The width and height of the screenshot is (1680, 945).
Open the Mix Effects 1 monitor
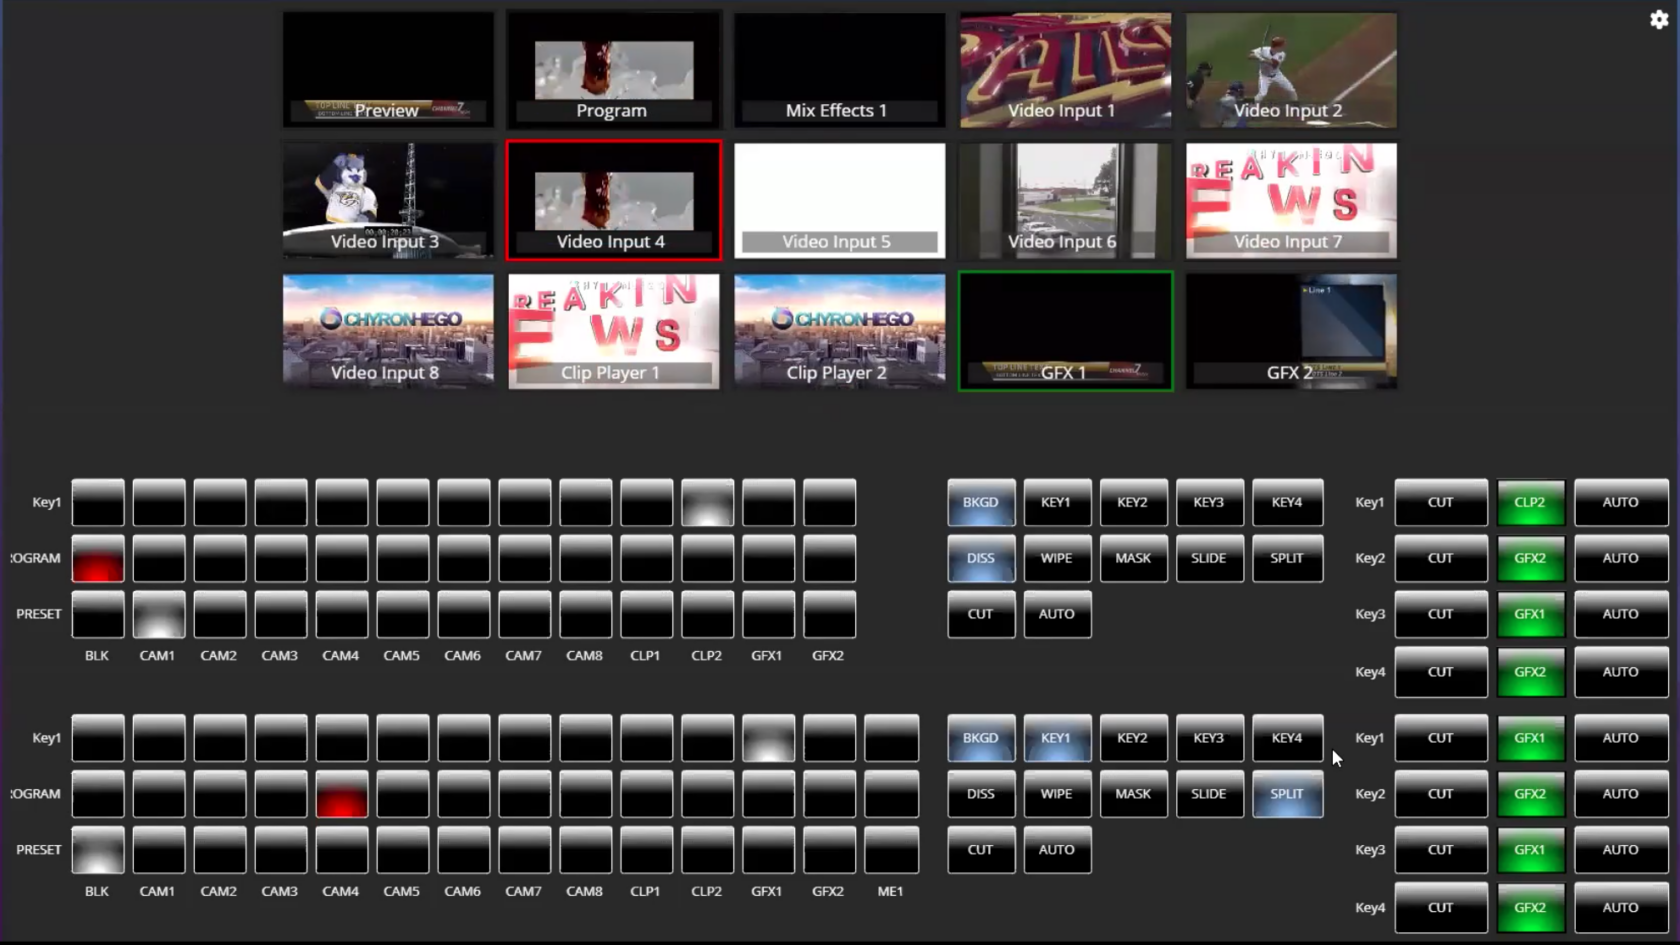pos(839,69)
